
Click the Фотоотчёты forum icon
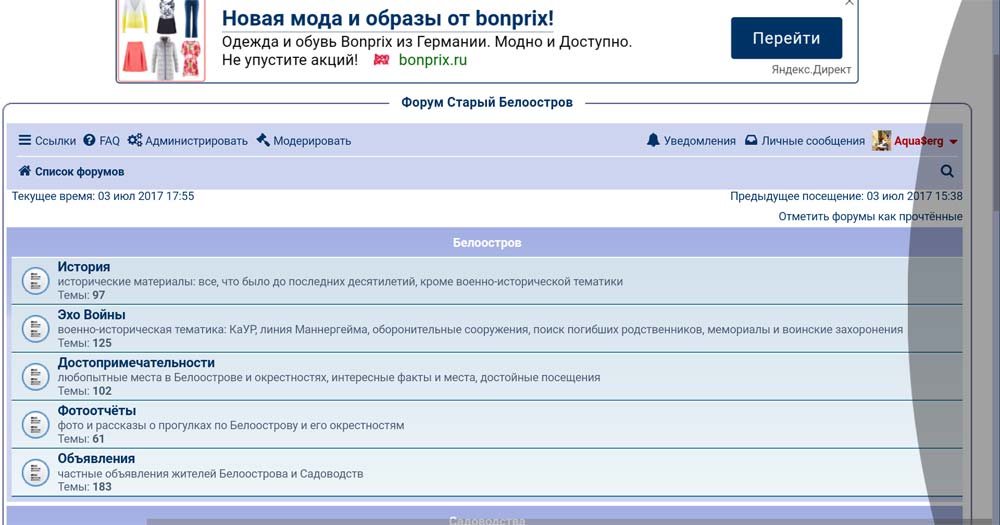click(x=35, y=424)
